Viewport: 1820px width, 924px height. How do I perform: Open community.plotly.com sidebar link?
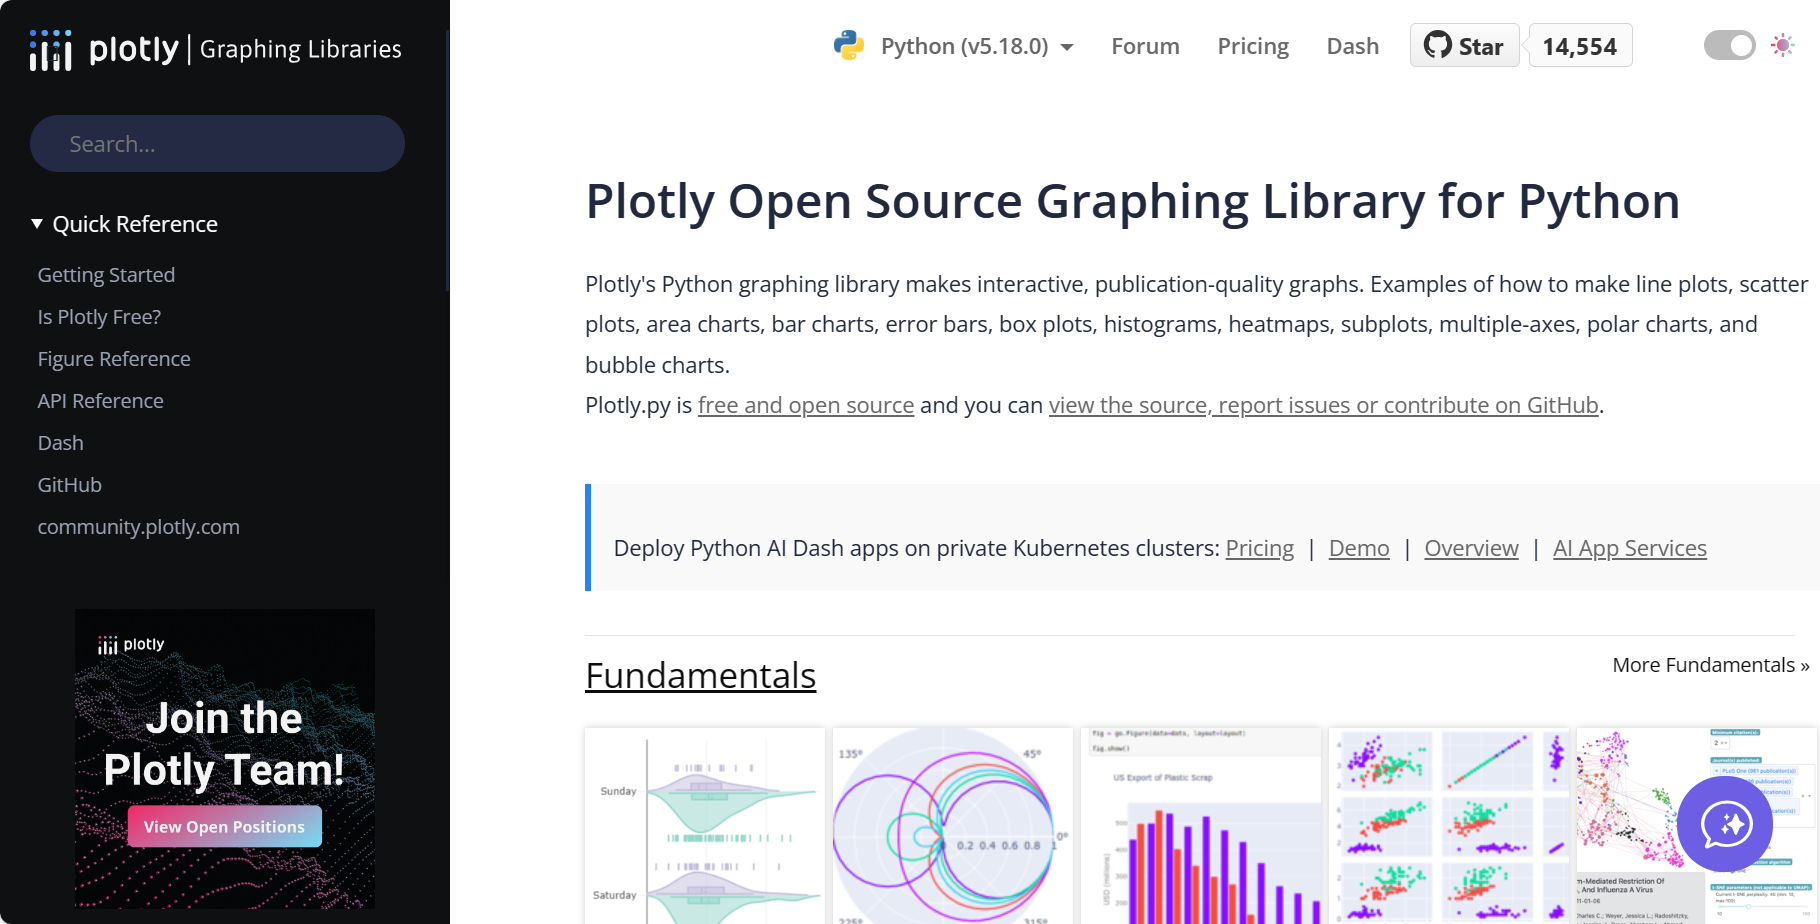[138, 527]
